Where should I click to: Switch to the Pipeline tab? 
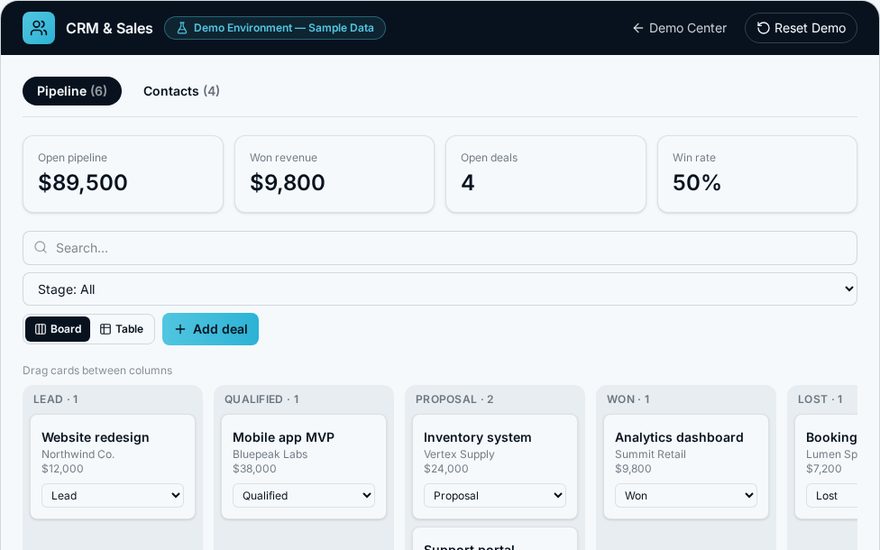[72, 91]
